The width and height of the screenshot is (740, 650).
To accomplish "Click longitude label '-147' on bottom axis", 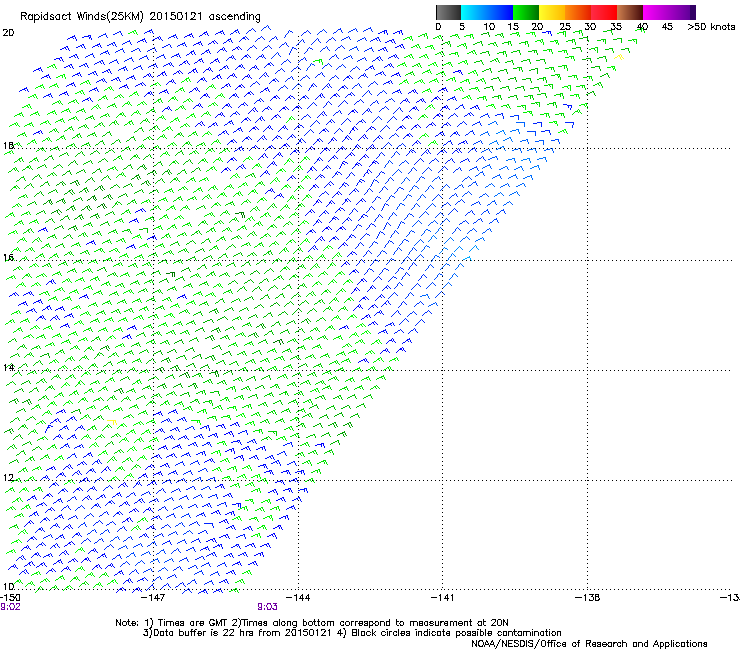I will (x=153, y=598).
